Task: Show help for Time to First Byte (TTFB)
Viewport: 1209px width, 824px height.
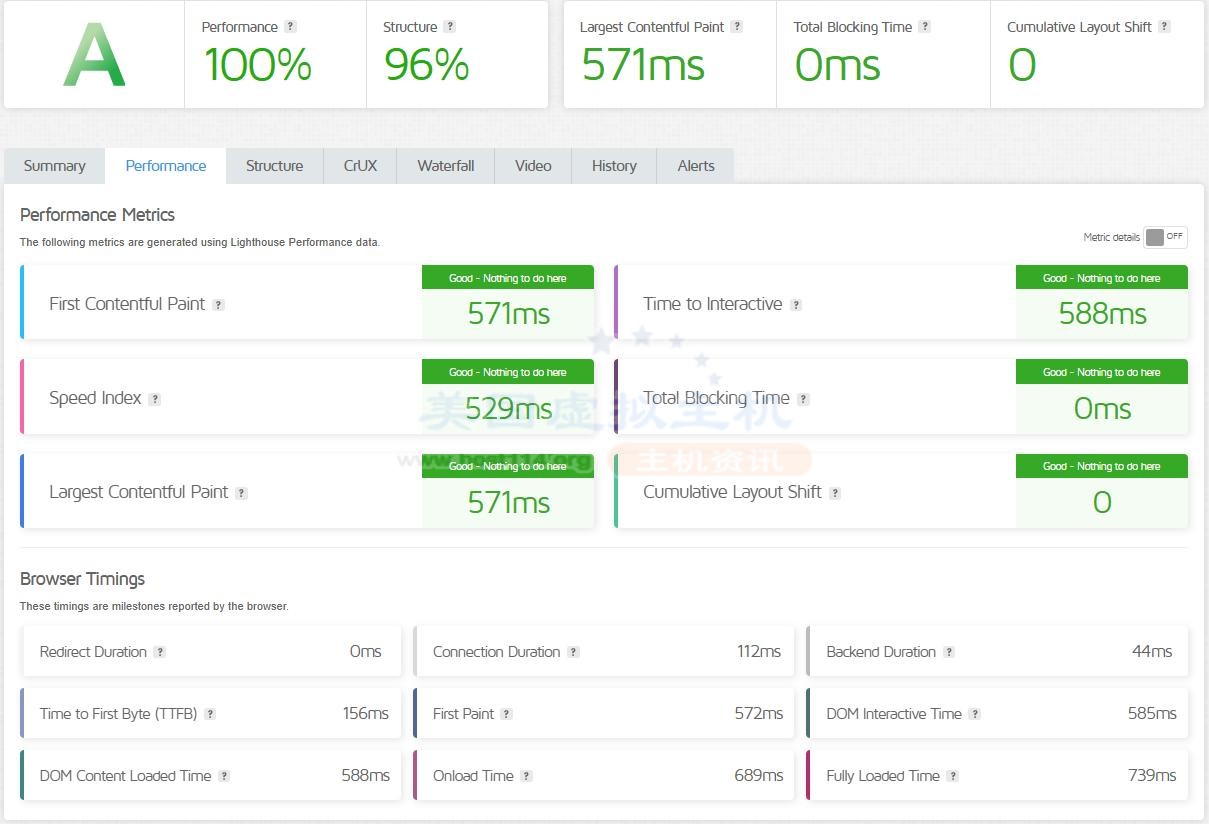Action: (x=210, y=714)
